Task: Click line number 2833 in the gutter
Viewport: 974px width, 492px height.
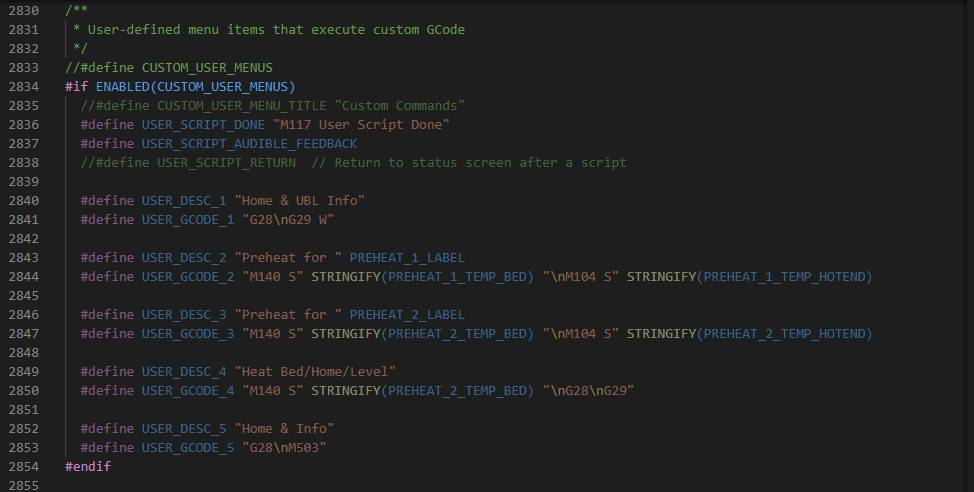Action: [22, 67]
